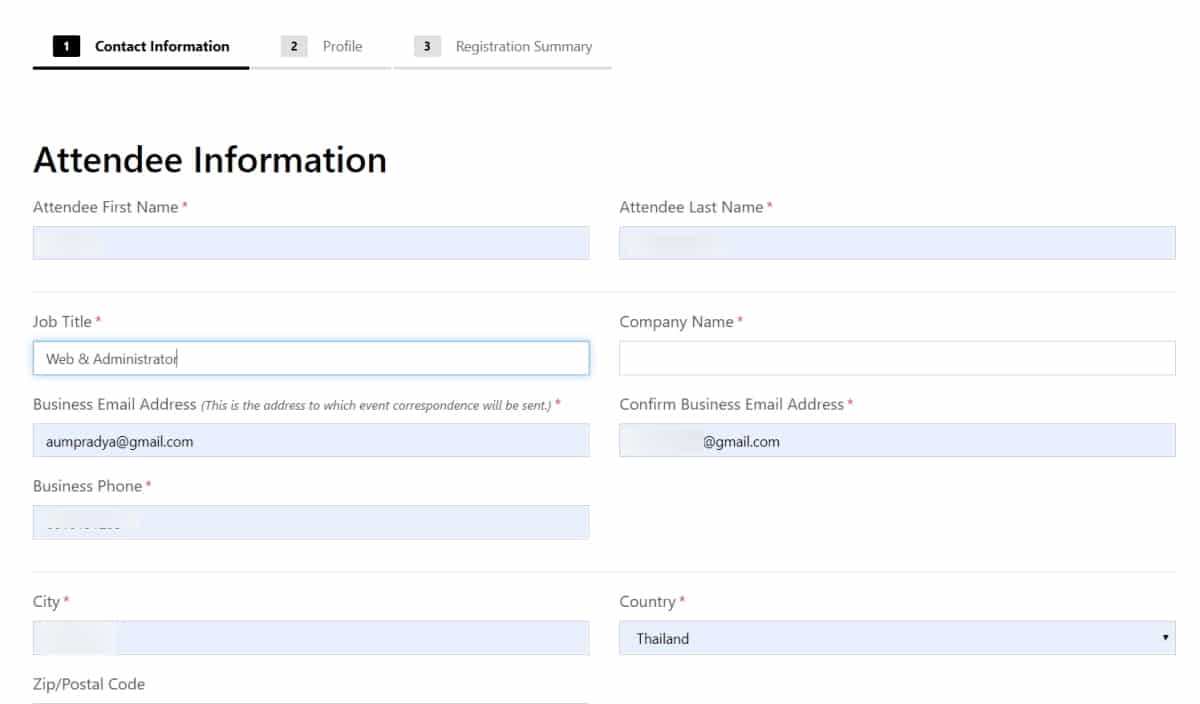Expand the Country list using its arrow
The width and height of the screenshot is (1200, 704).
coord(1165,638)
